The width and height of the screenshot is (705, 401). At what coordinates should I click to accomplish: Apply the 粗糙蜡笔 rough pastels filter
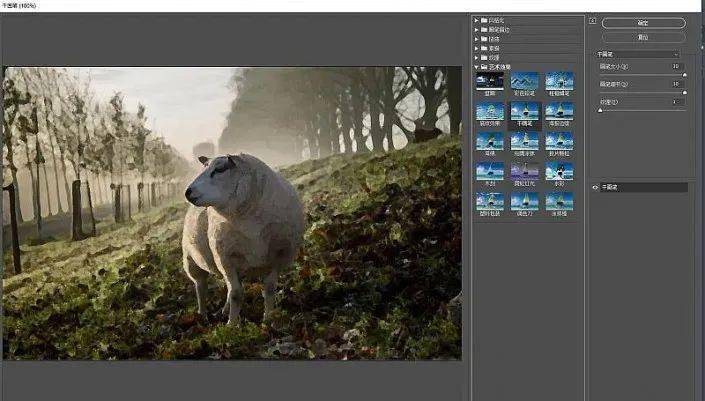point(559,84)
